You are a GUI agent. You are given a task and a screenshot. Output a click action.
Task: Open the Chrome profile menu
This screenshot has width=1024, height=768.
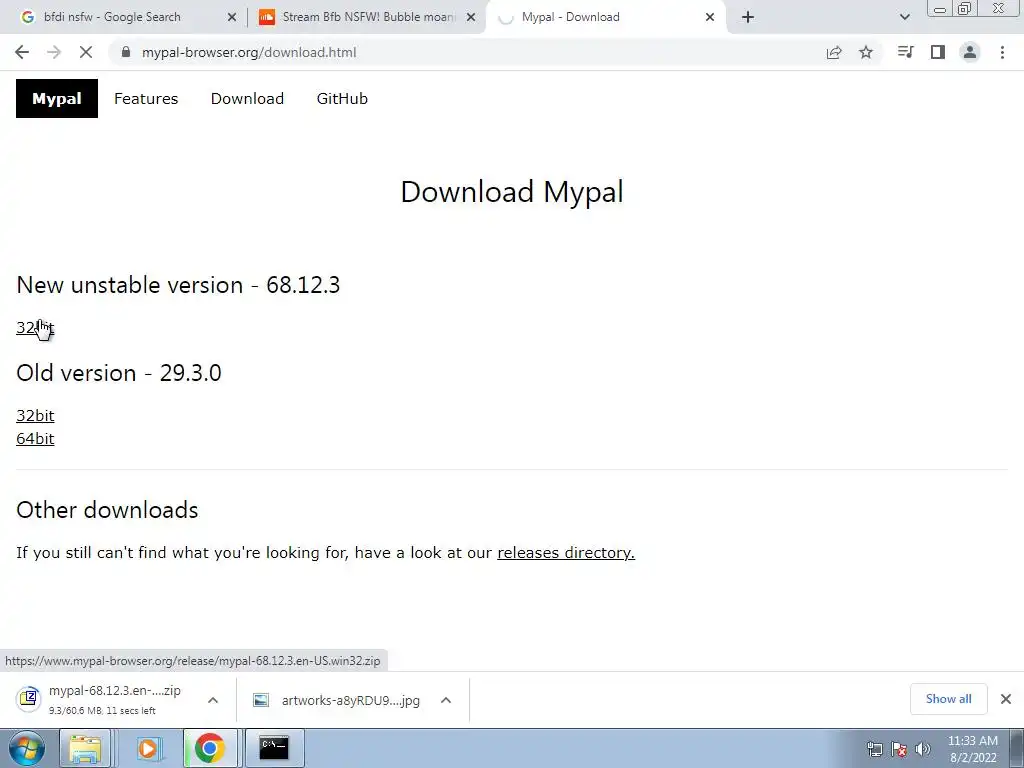coord(970,52)
